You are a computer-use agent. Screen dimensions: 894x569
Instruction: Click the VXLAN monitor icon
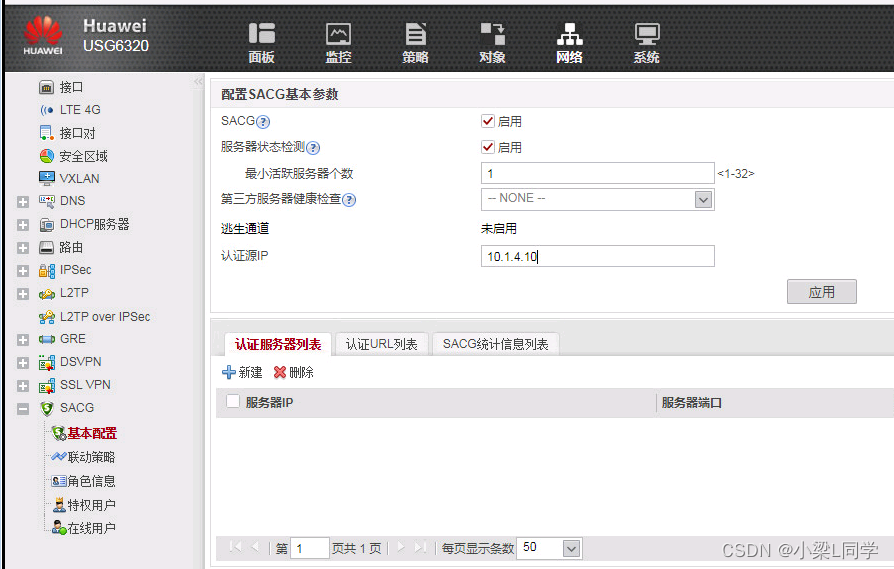(x=46, y=178)
